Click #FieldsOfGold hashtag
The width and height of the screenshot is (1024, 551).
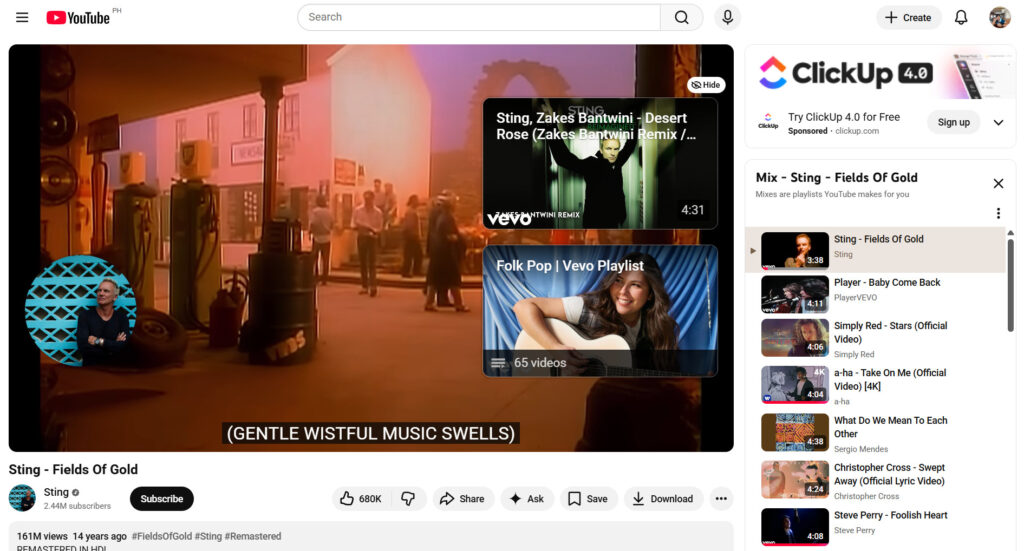pos(162,536)
